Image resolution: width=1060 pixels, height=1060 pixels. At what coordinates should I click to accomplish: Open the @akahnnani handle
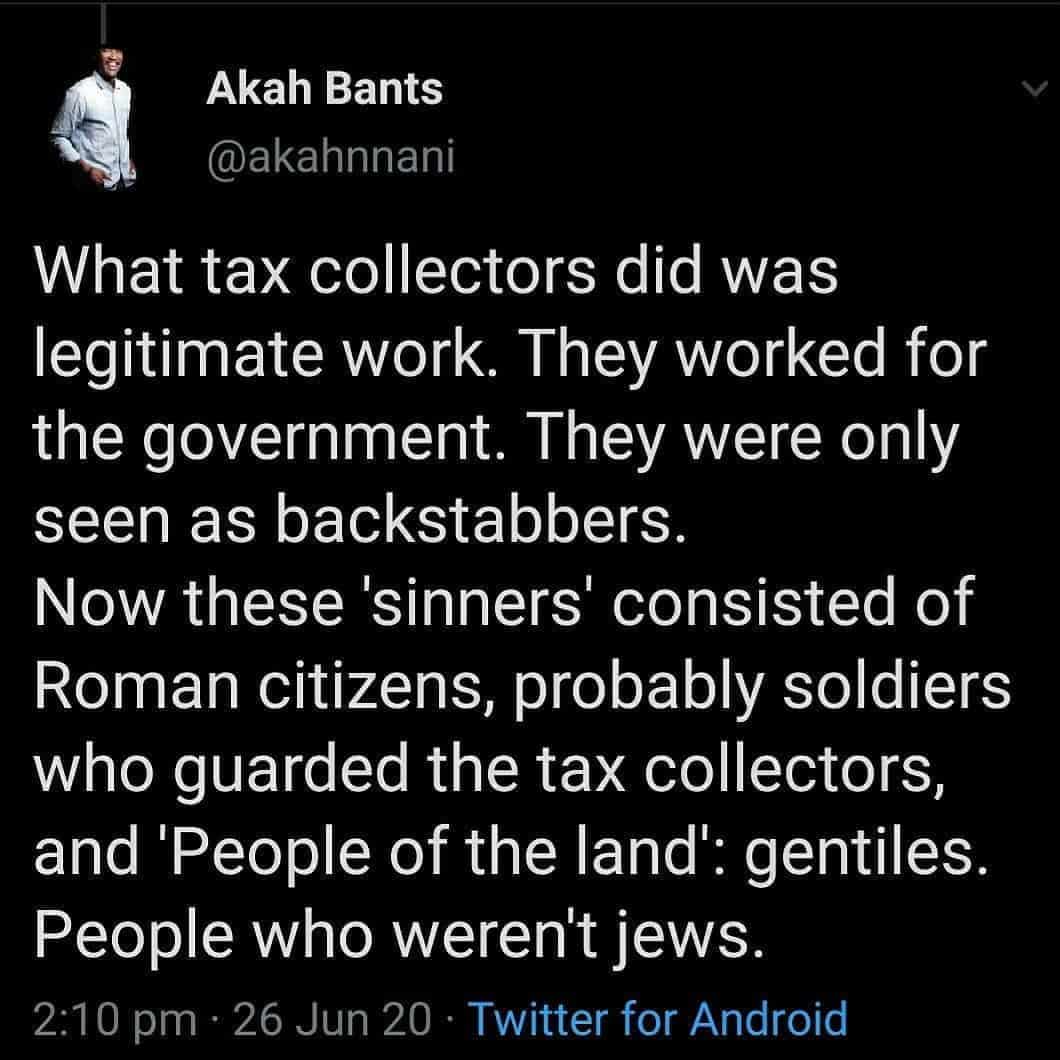(330, 159)
